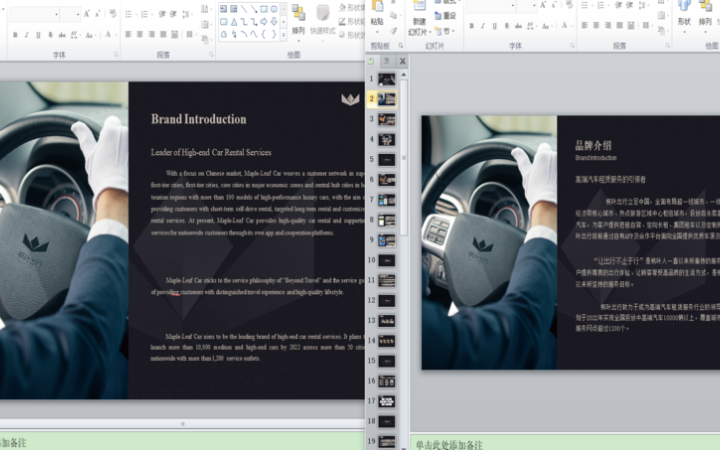Decrease indent level in left window
This screenshot has height=450, width=720.
162,14
